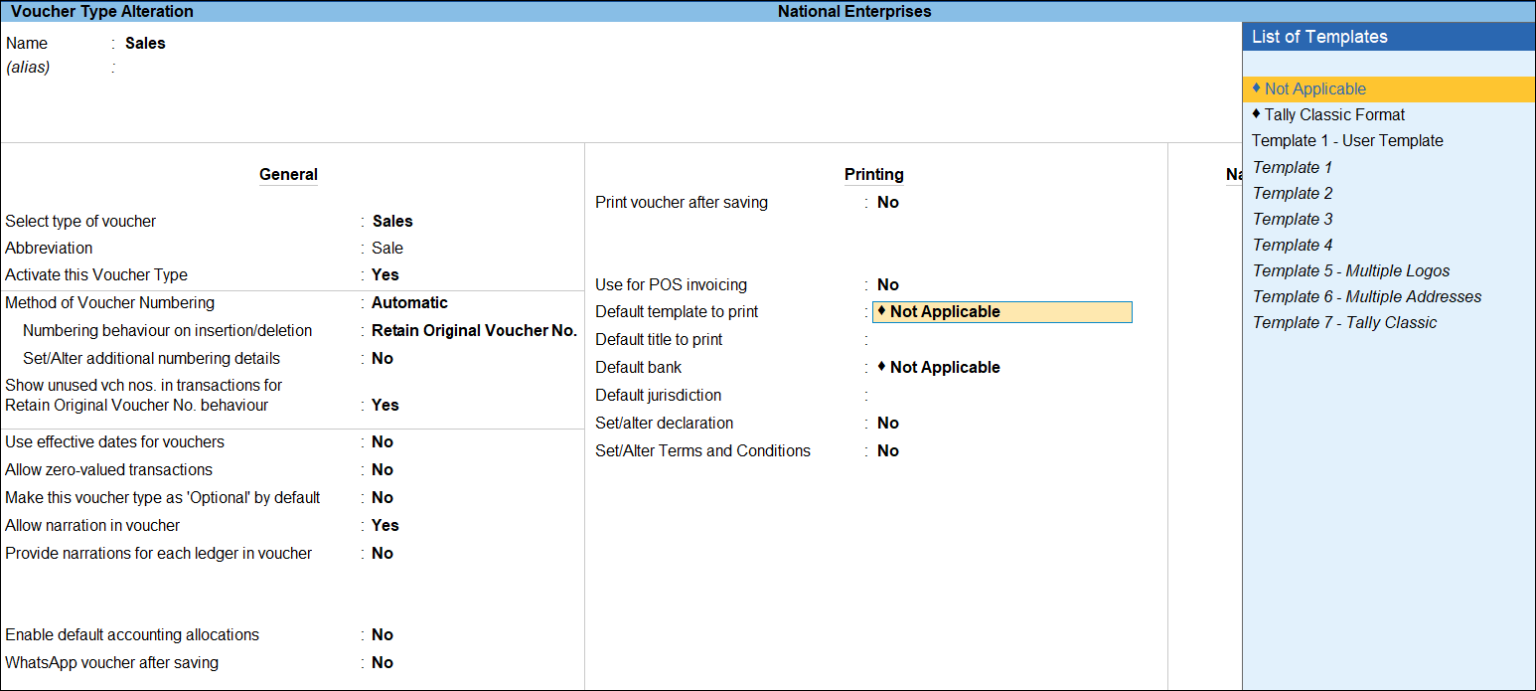Click the Default title to print field
Viewport: 1536px width, 691px height.
click(x=1002, y=340)
